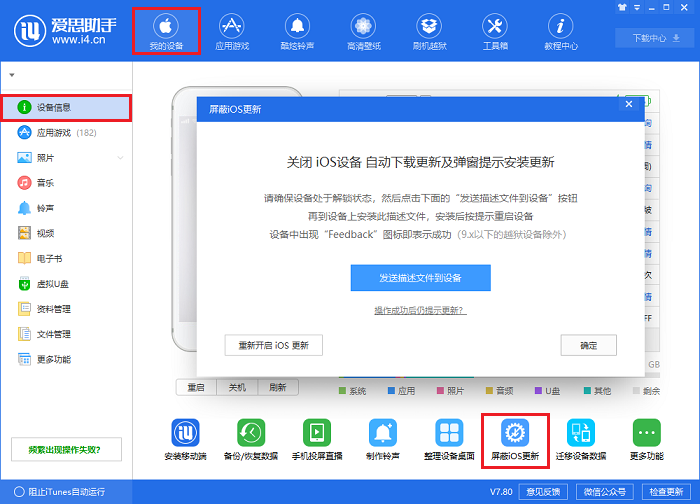The width and height of the screenshot is (700, 504).
Task: Click the i4 爱思助手 logo
Action: point(65,31)
